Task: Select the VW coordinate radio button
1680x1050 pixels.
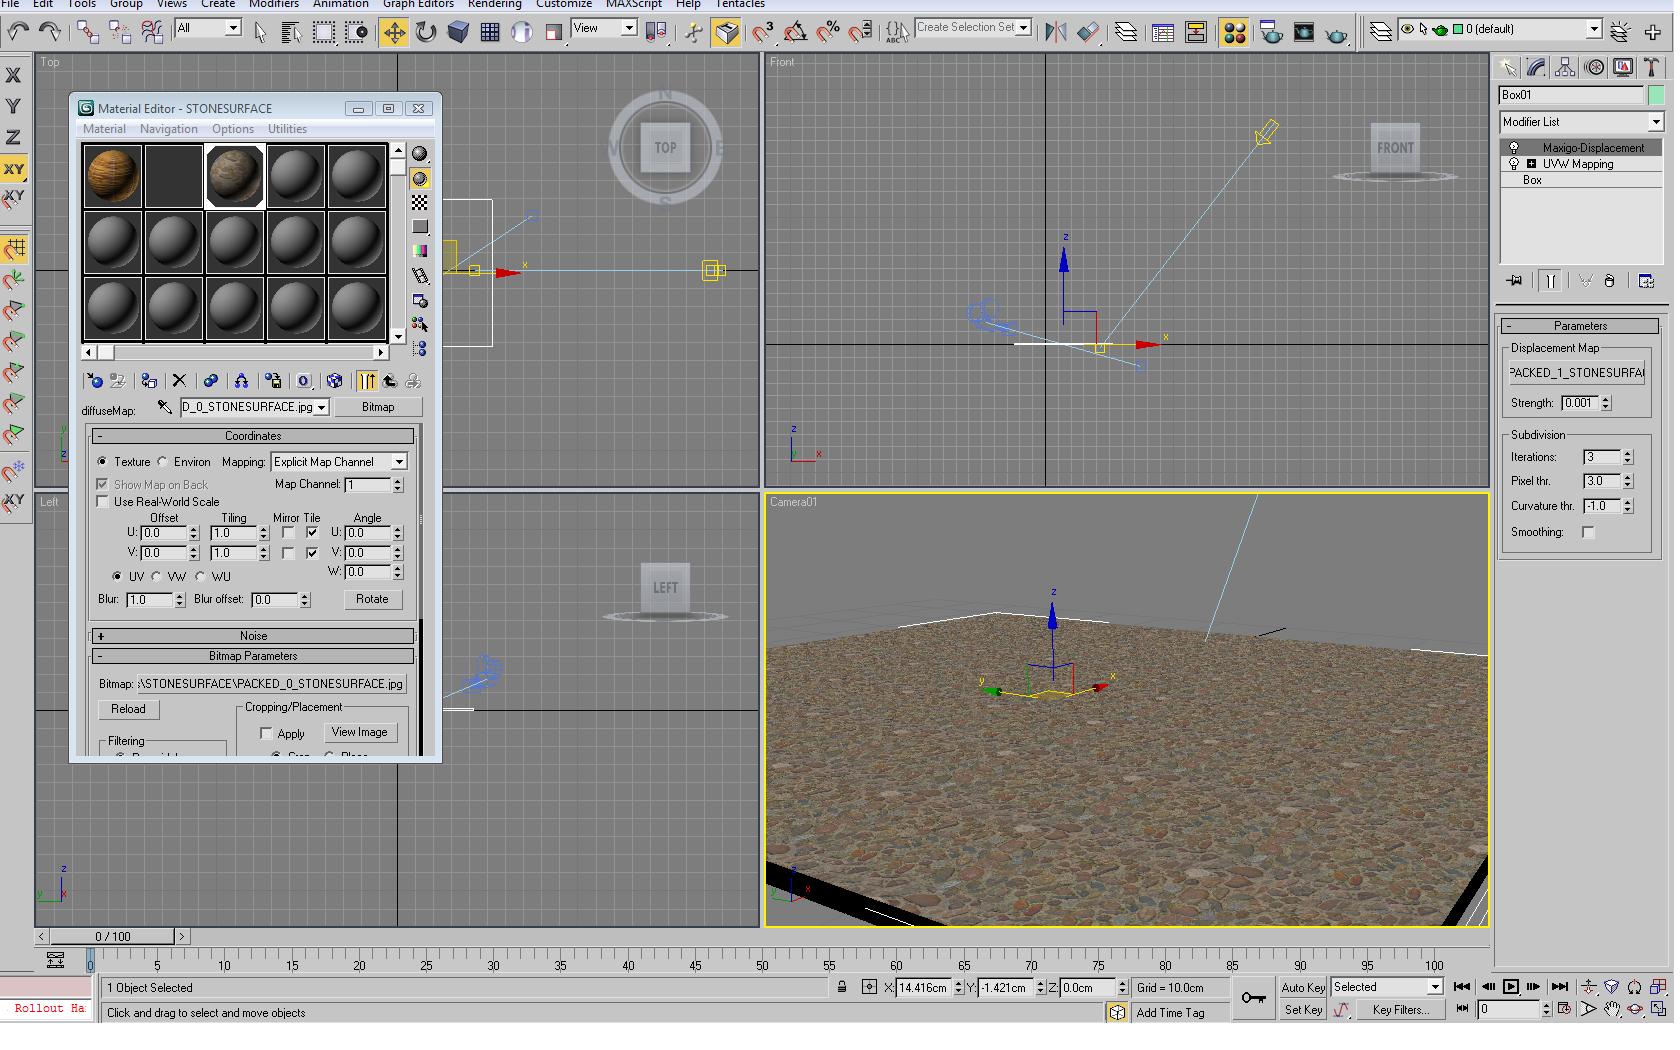Action: point(157,577)
